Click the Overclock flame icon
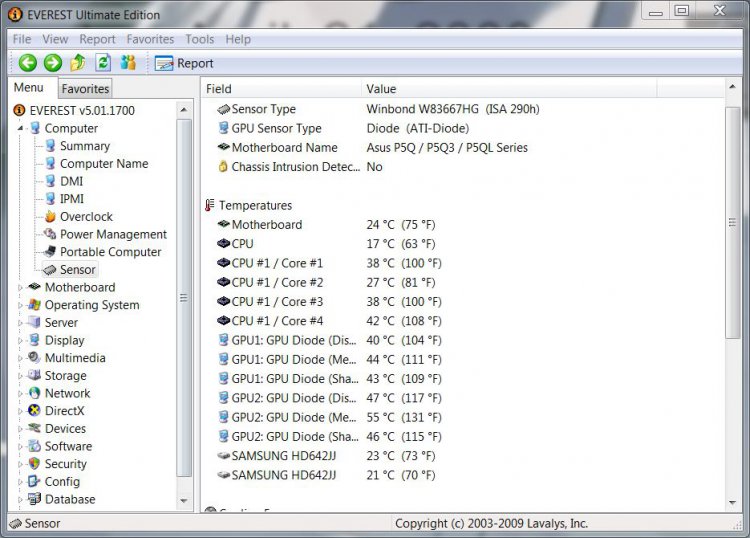The height and width of the screenshot is (538, 750). [x=50, y=217]
